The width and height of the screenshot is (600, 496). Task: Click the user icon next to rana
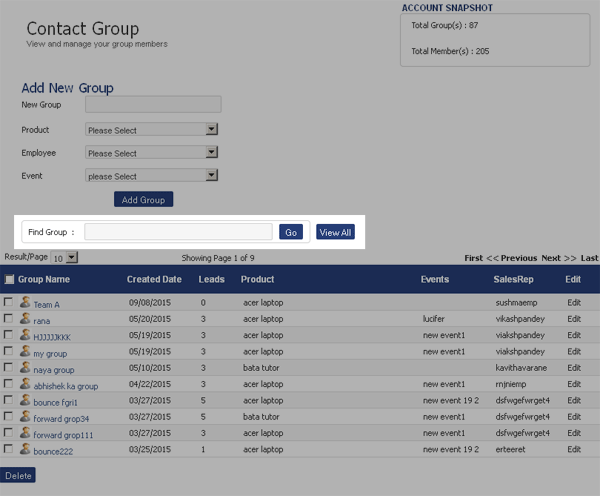pos(25,318)
